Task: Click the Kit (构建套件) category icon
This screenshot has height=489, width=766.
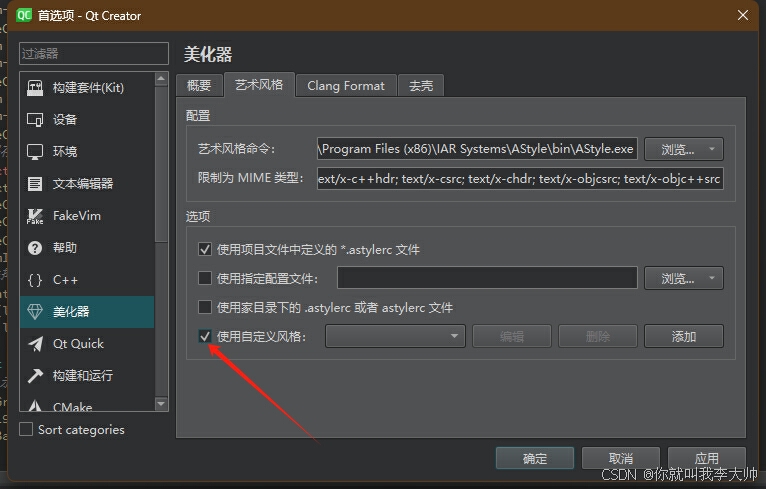Action: coord(35,87)
